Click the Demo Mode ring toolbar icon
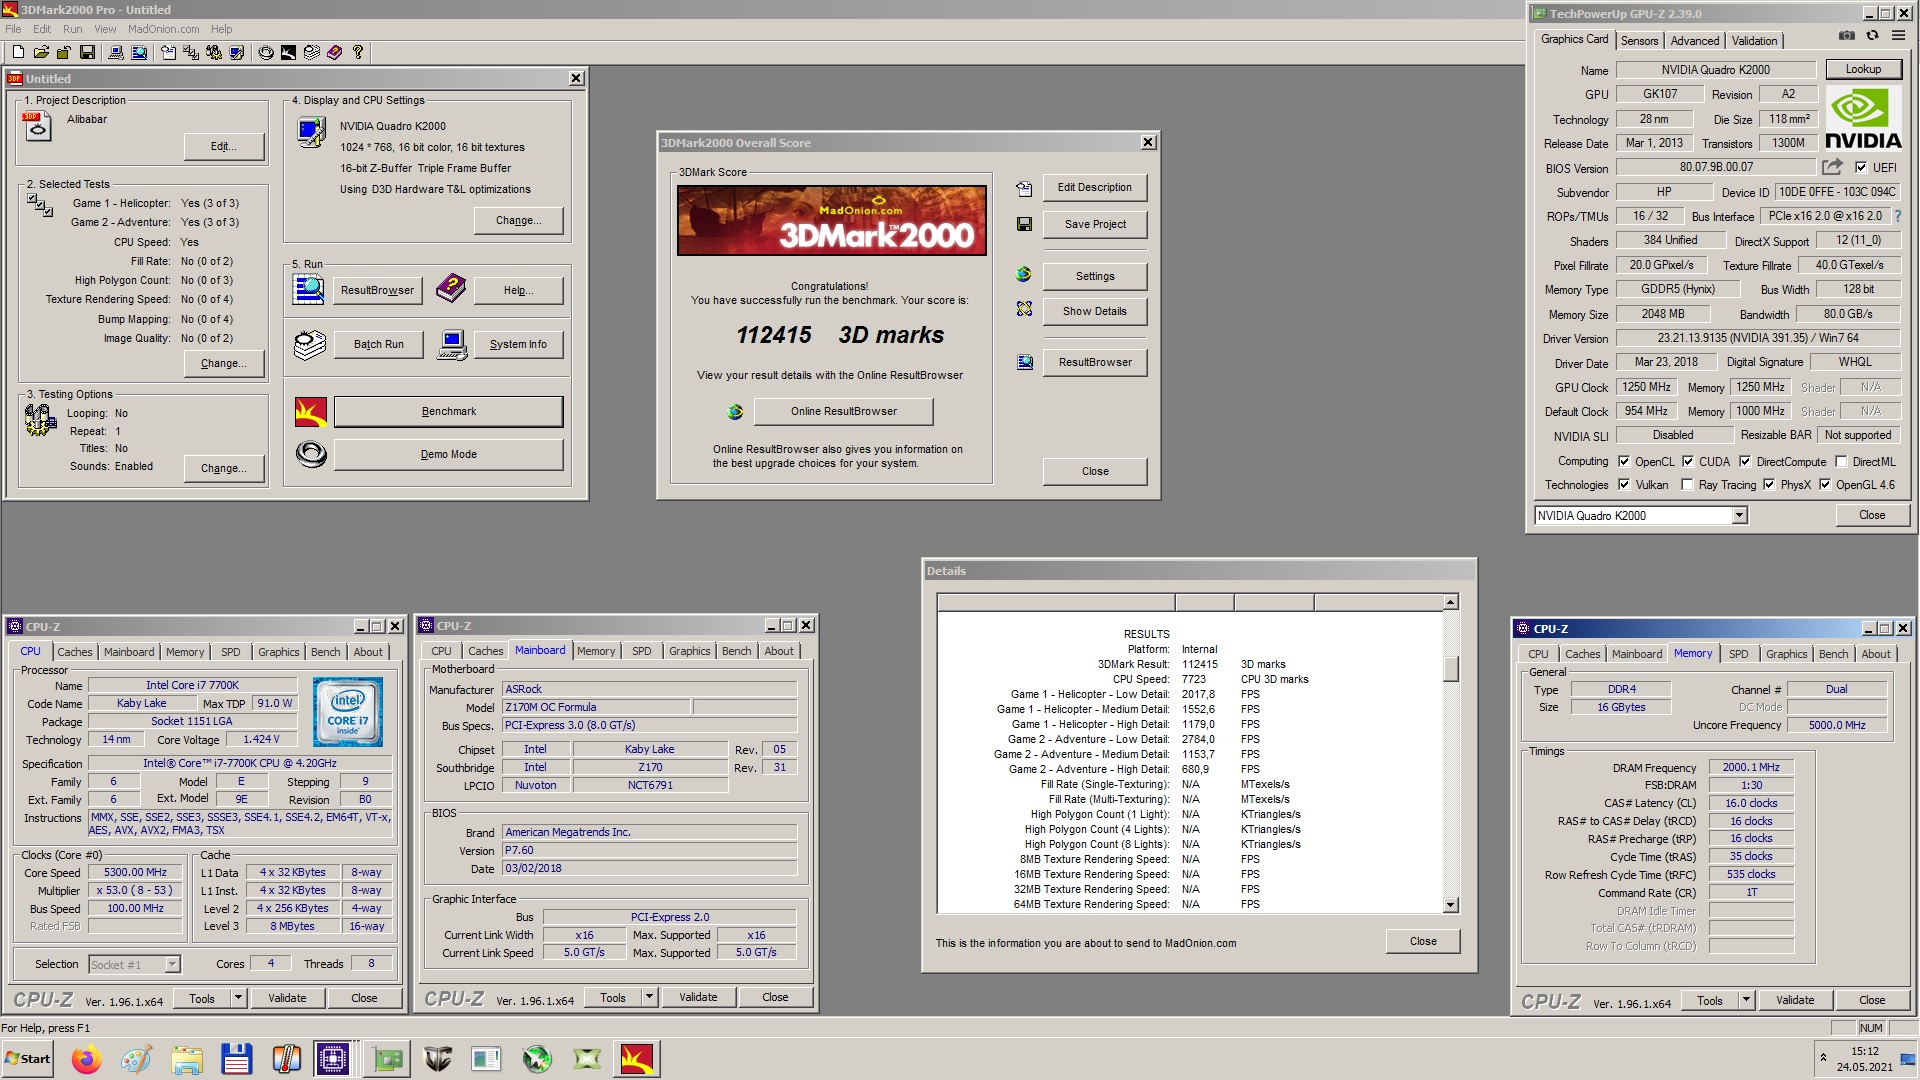Screen dimensions: 1920x1080 [x=266, y=52]
